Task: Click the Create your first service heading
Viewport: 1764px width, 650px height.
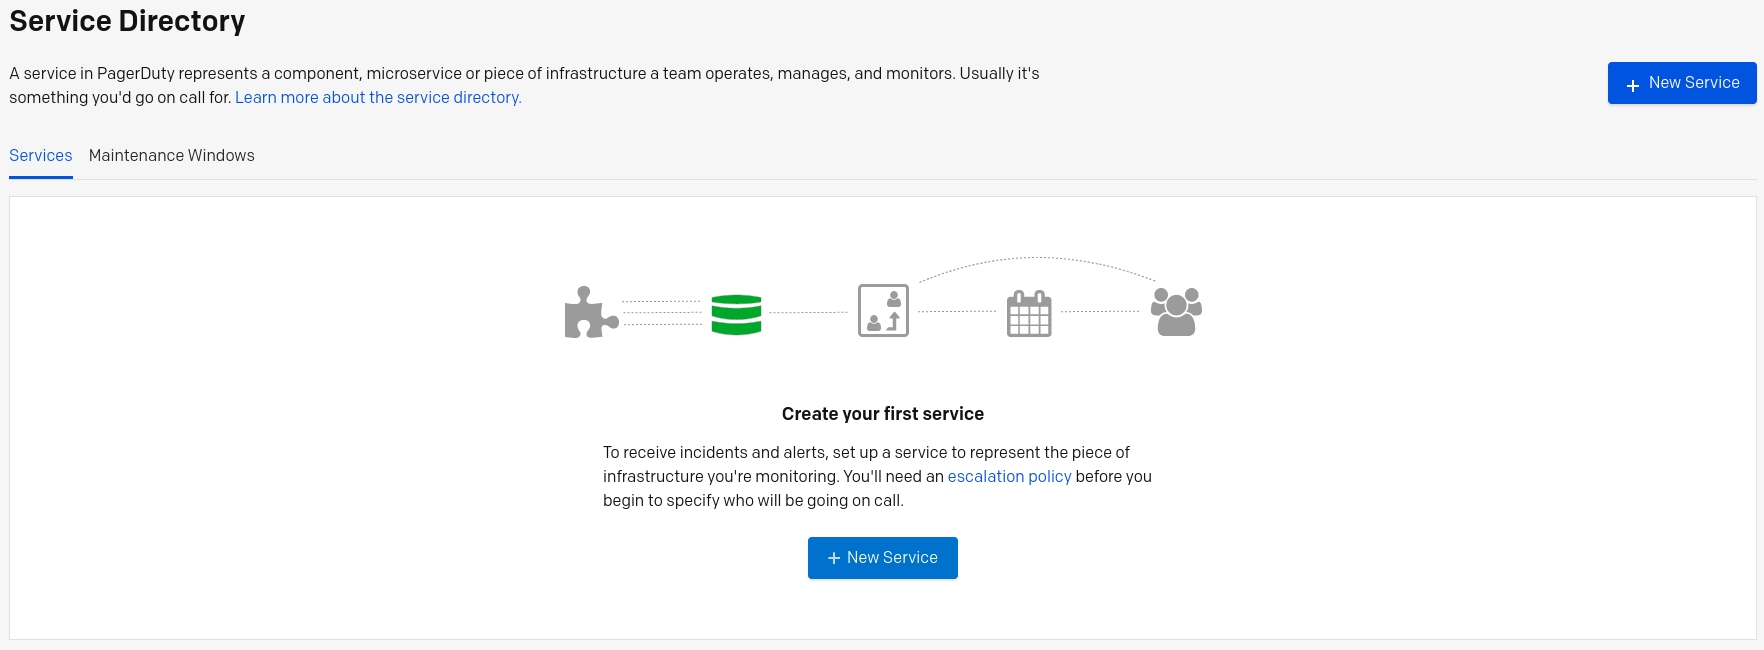Action: 883,414
